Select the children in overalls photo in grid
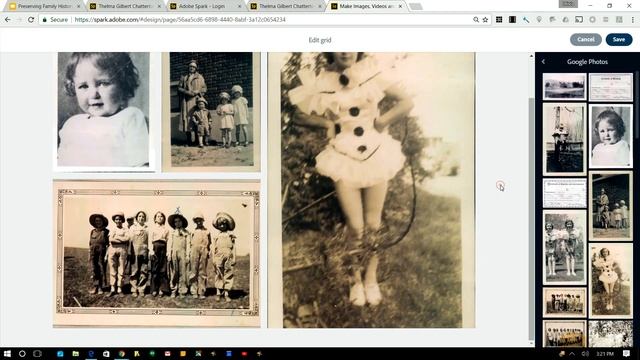640x360 pixels. pos(157,253)
